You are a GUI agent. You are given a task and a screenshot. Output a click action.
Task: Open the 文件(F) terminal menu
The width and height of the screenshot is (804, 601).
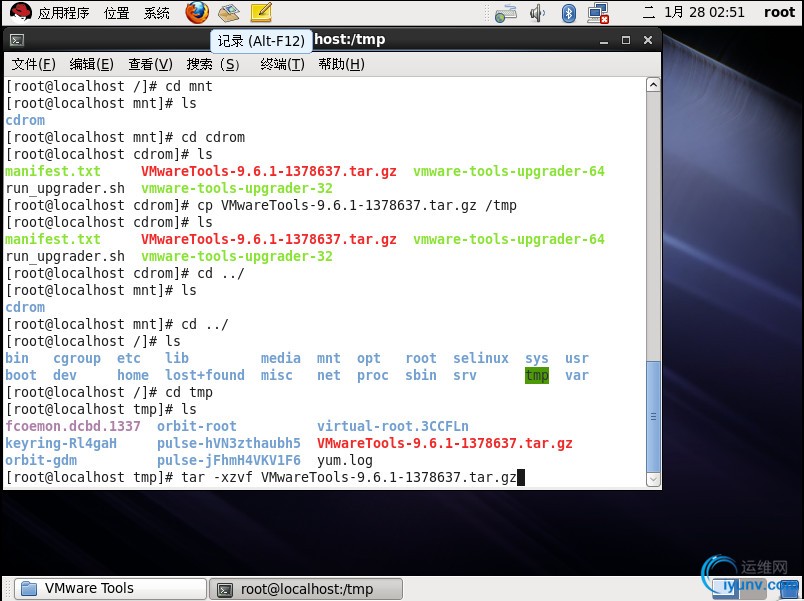click(33, 64)
